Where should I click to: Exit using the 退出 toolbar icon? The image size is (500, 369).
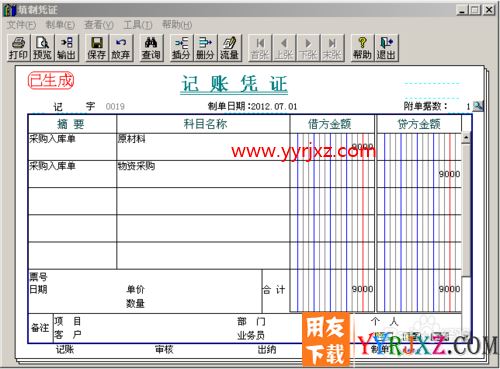386,48
